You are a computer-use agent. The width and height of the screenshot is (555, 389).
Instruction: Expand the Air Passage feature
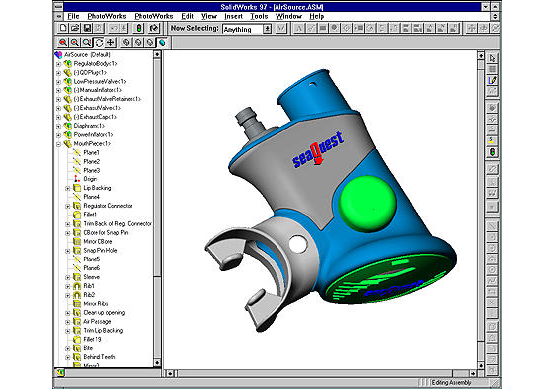[x=68, y=322]
